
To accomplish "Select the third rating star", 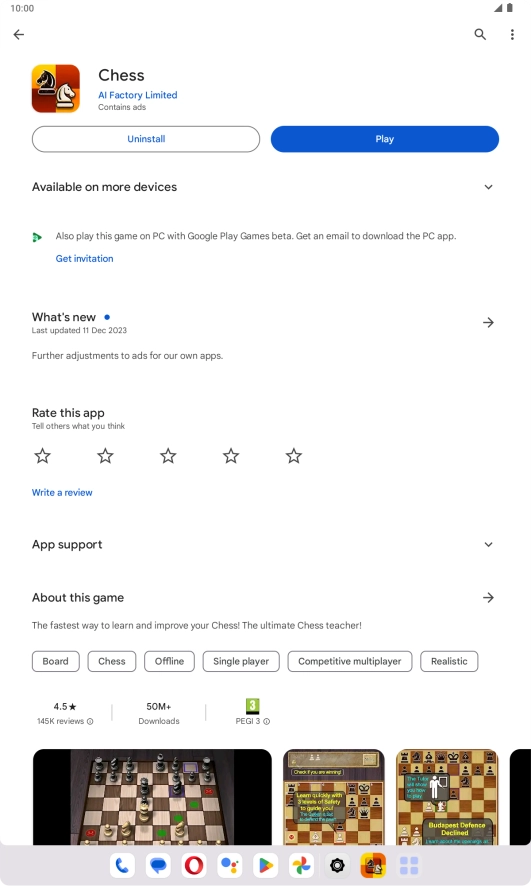I will tap(168, 455).
